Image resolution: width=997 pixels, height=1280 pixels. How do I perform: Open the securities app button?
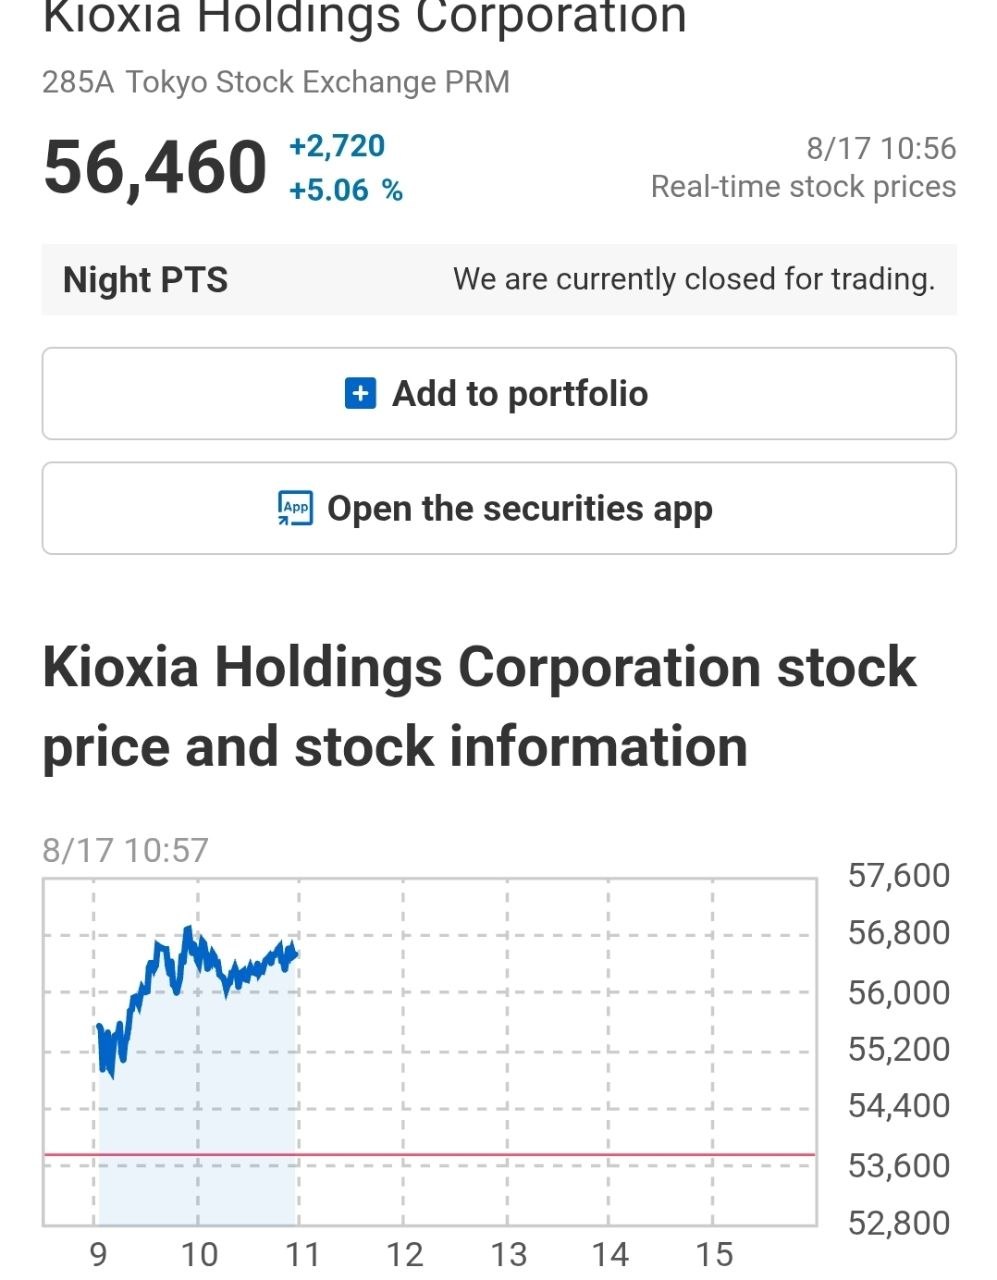point(499,508)
